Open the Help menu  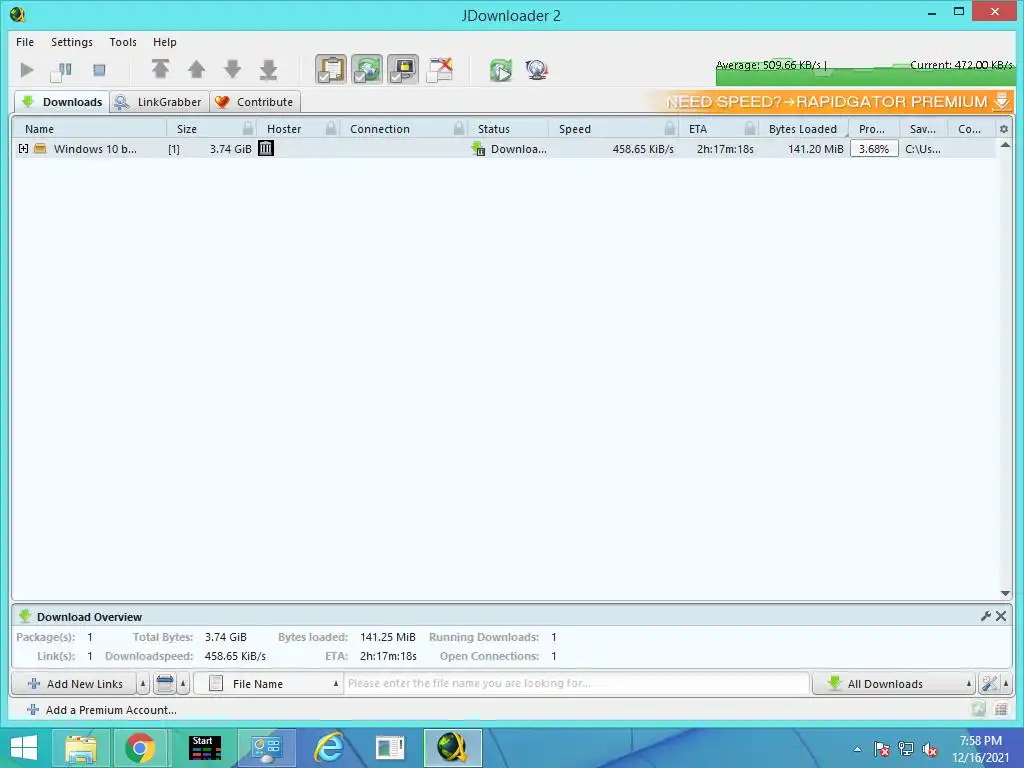(x=165, y=42)
